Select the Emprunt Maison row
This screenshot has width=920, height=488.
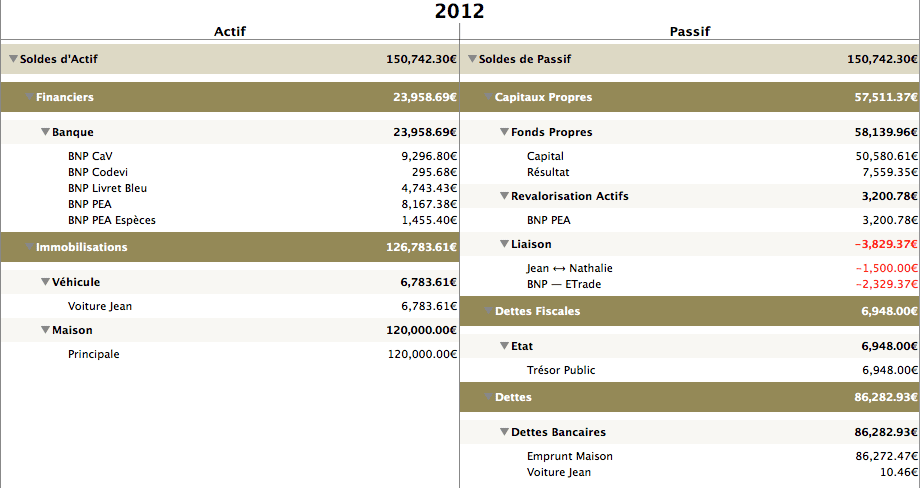coord(690,456)
